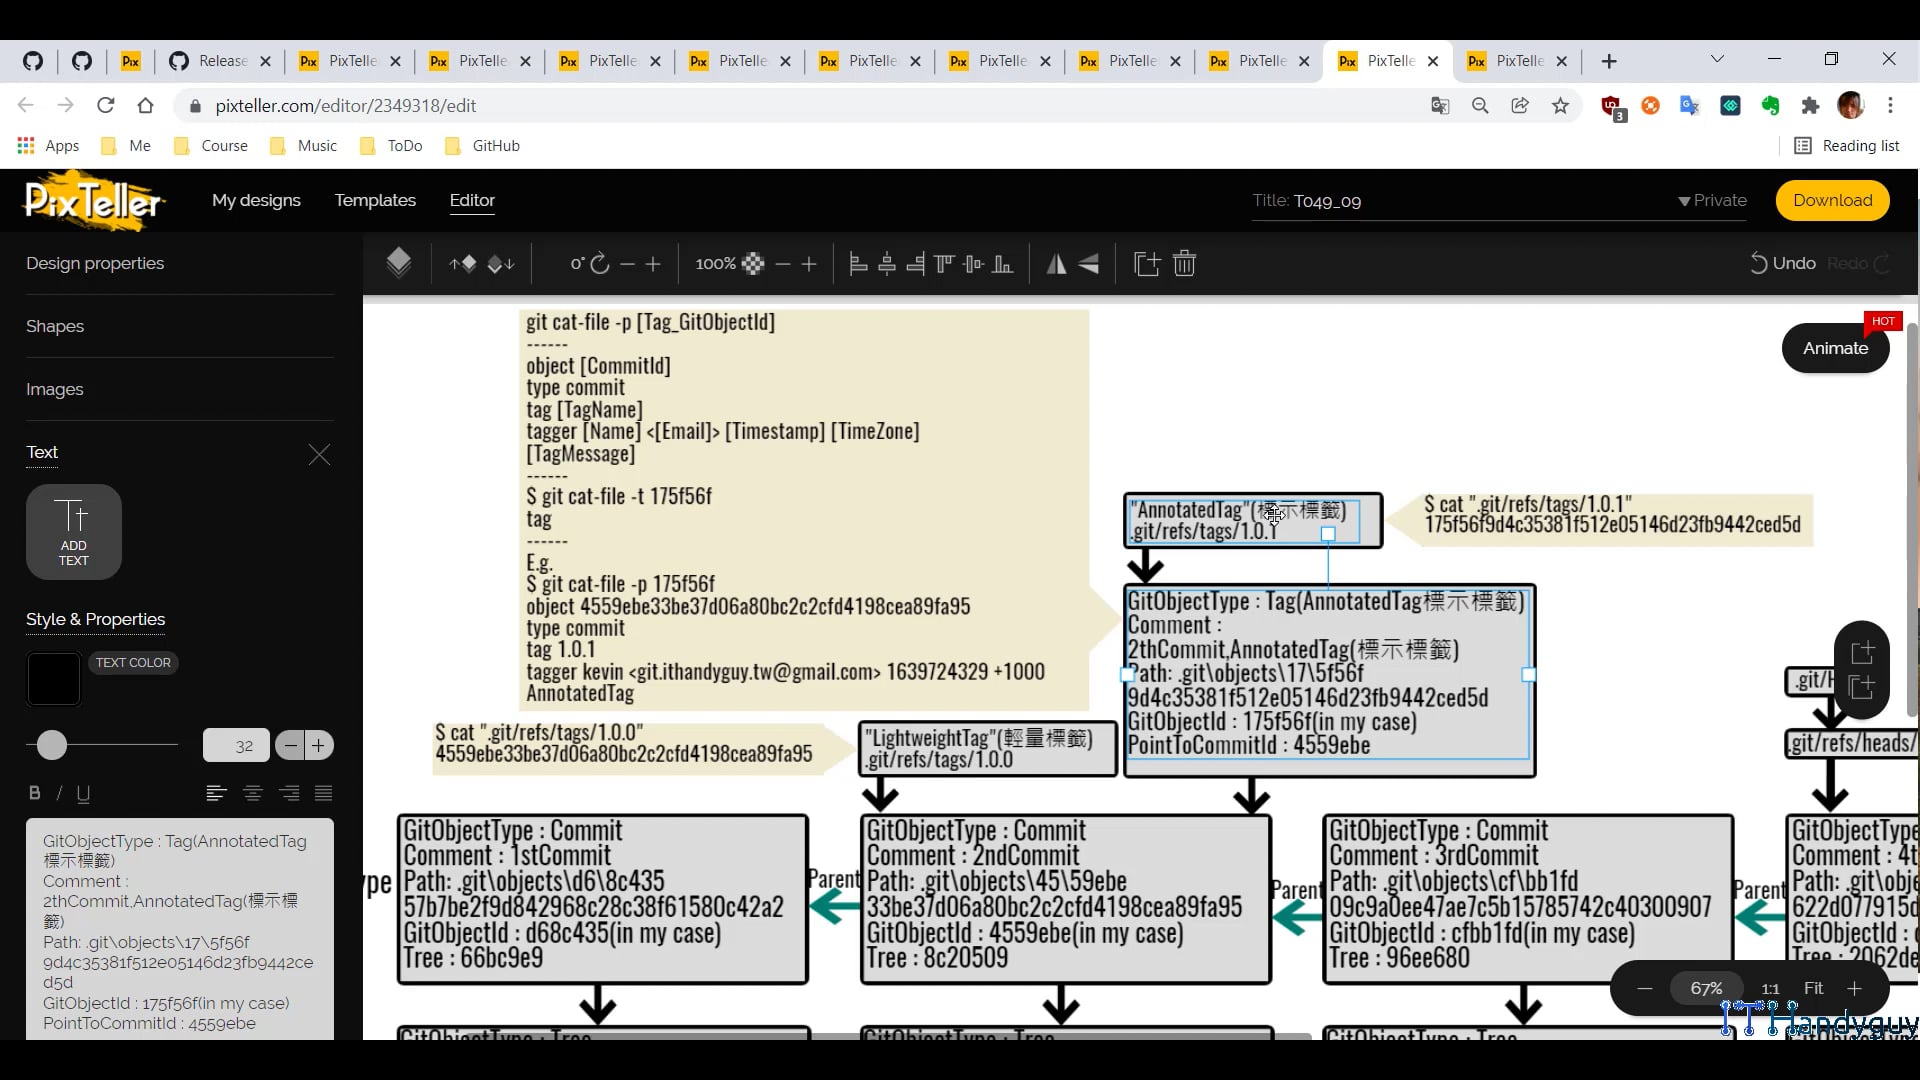The image size is (1920, 1080).
Task: Toggle bold text formatting
Action: (x=34, y=793)
